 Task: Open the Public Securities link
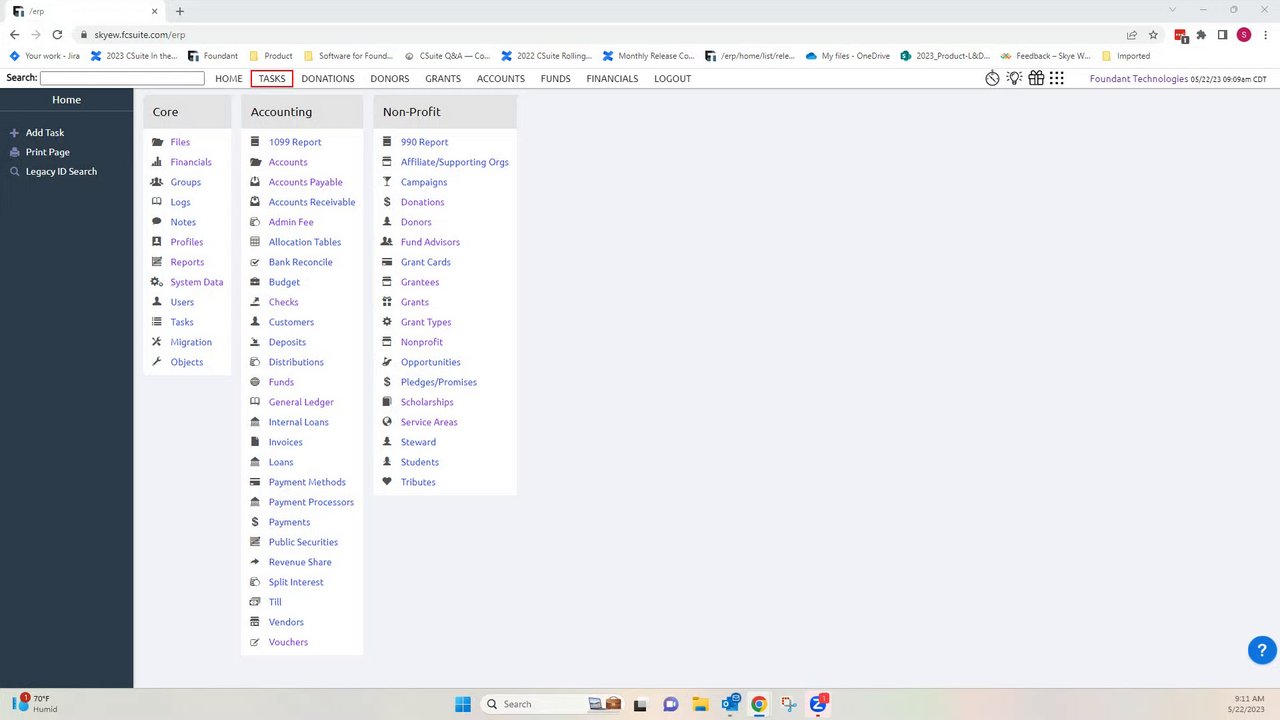303,542
